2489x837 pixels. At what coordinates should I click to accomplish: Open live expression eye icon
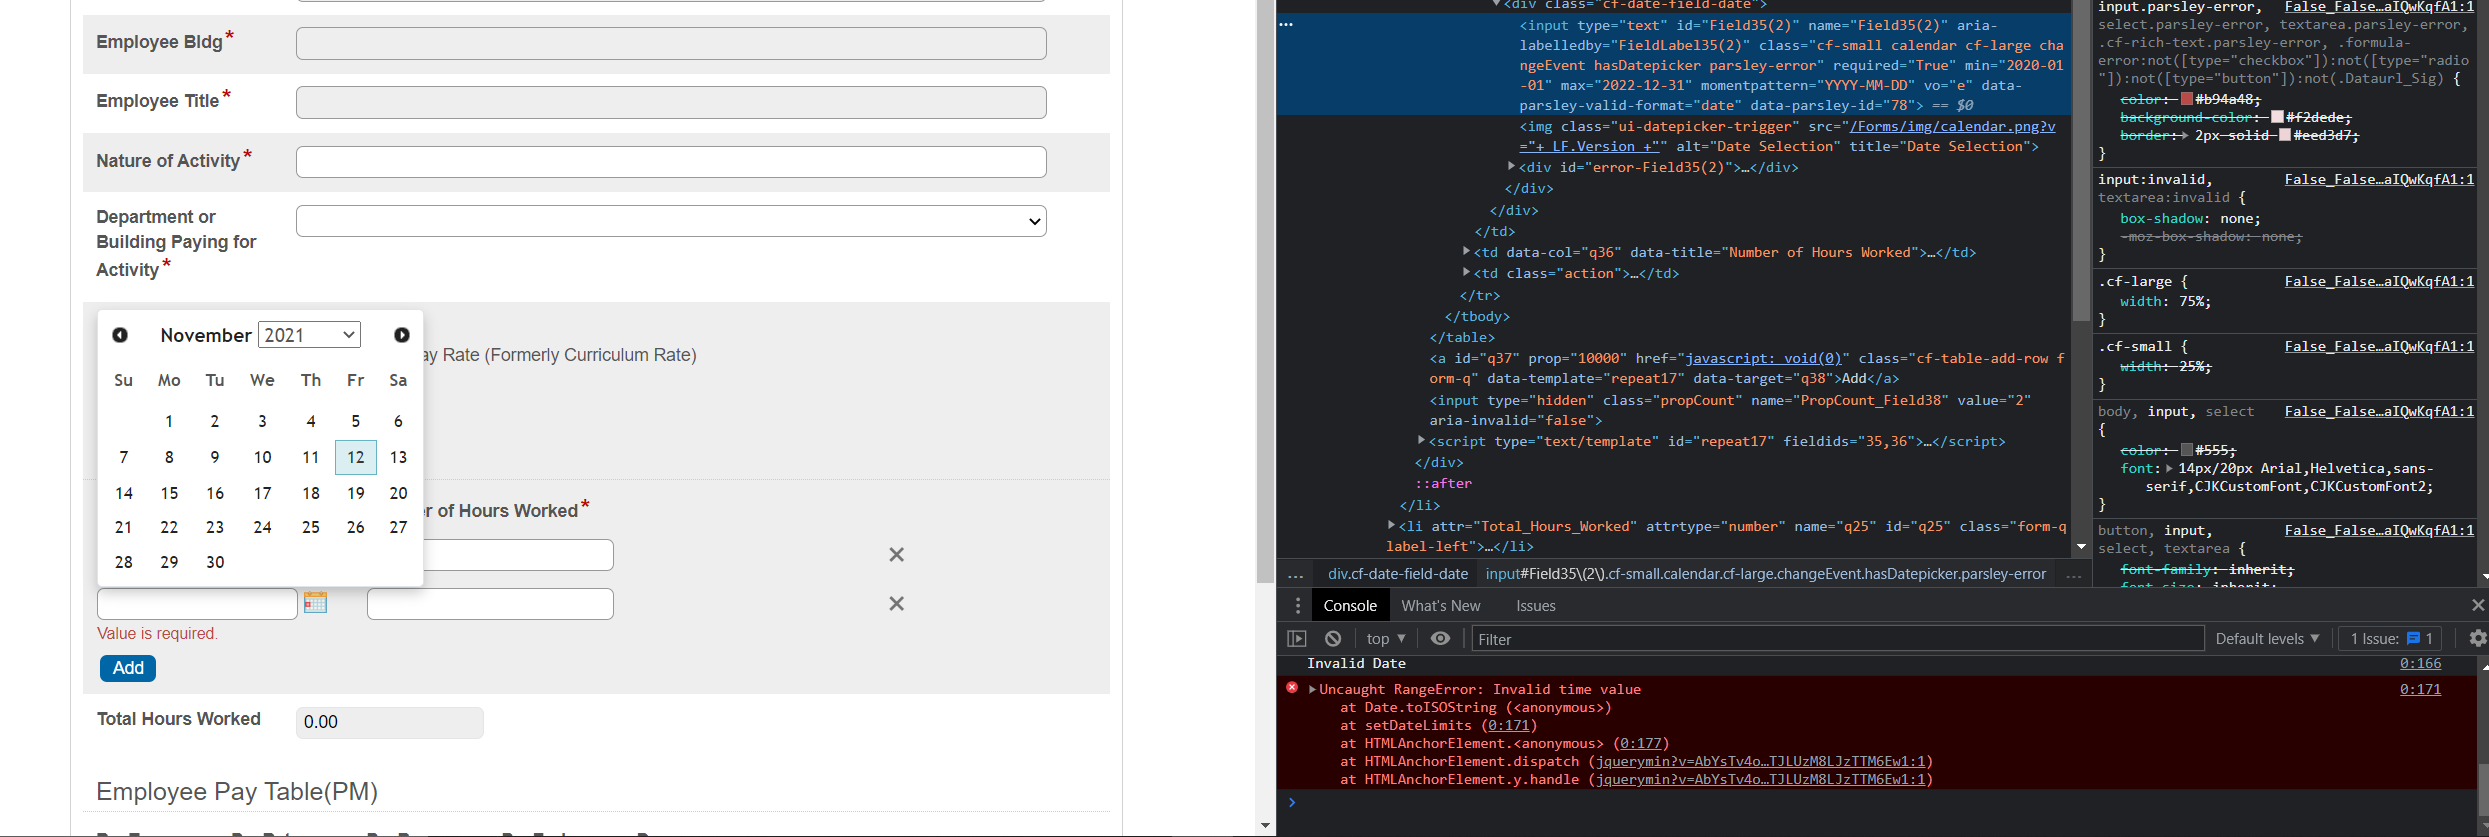point(1440,639)
